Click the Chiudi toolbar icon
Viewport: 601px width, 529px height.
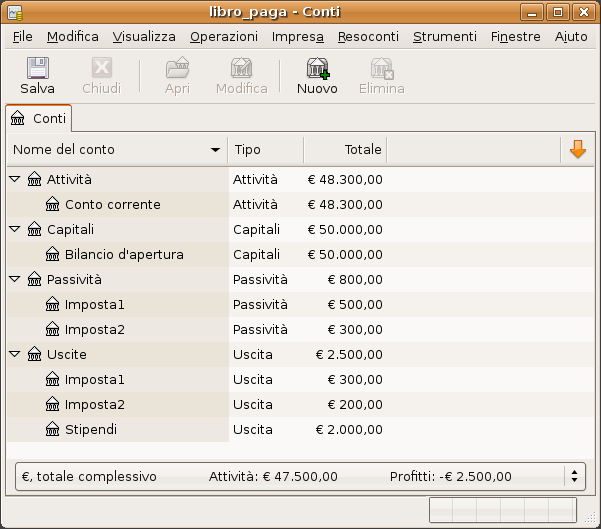point(101,68)
